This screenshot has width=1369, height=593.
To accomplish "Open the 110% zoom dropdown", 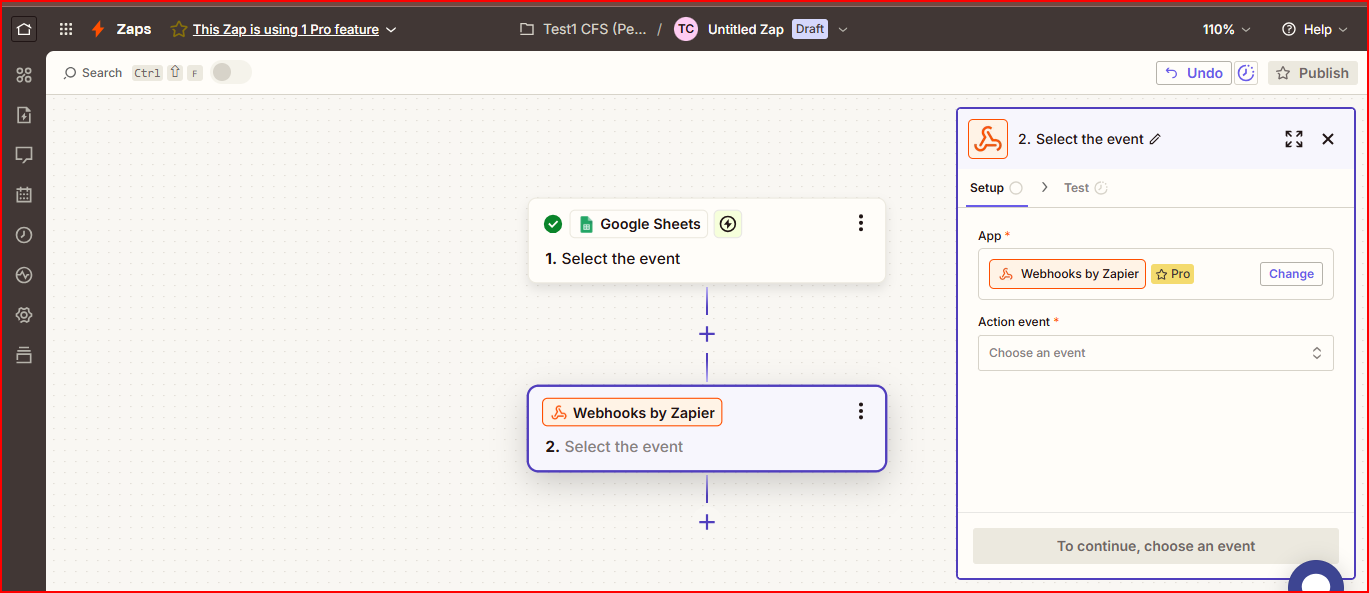I will pyautogui.click(x=1226, y=29).
